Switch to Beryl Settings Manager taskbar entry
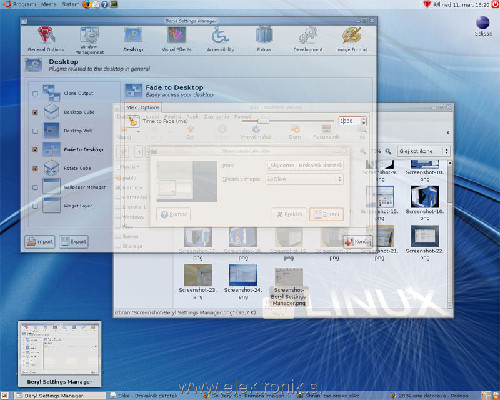 tap(59, 396)
